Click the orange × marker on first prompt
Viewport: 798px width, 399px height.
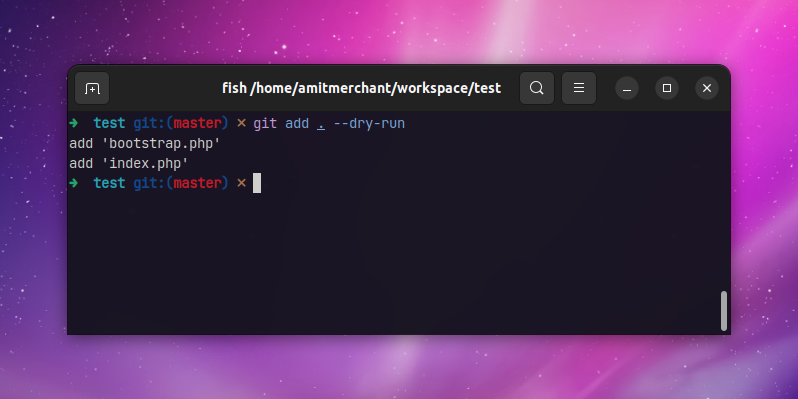[x=241, y=123]
